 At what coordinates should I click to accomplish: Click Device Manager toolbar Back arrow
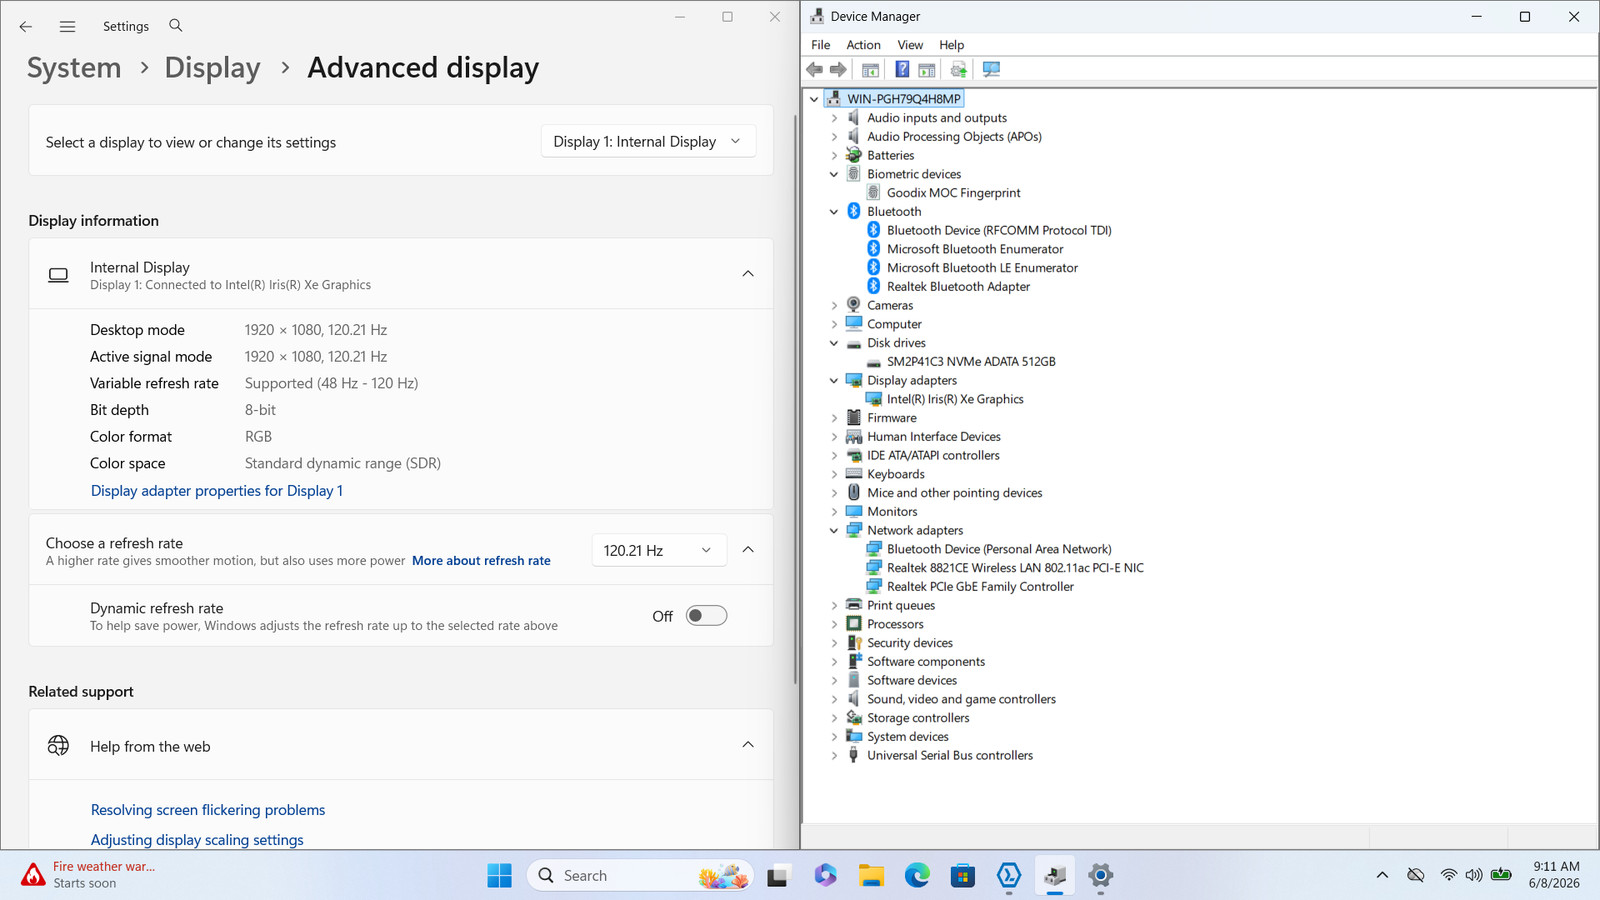coord(815,69)
